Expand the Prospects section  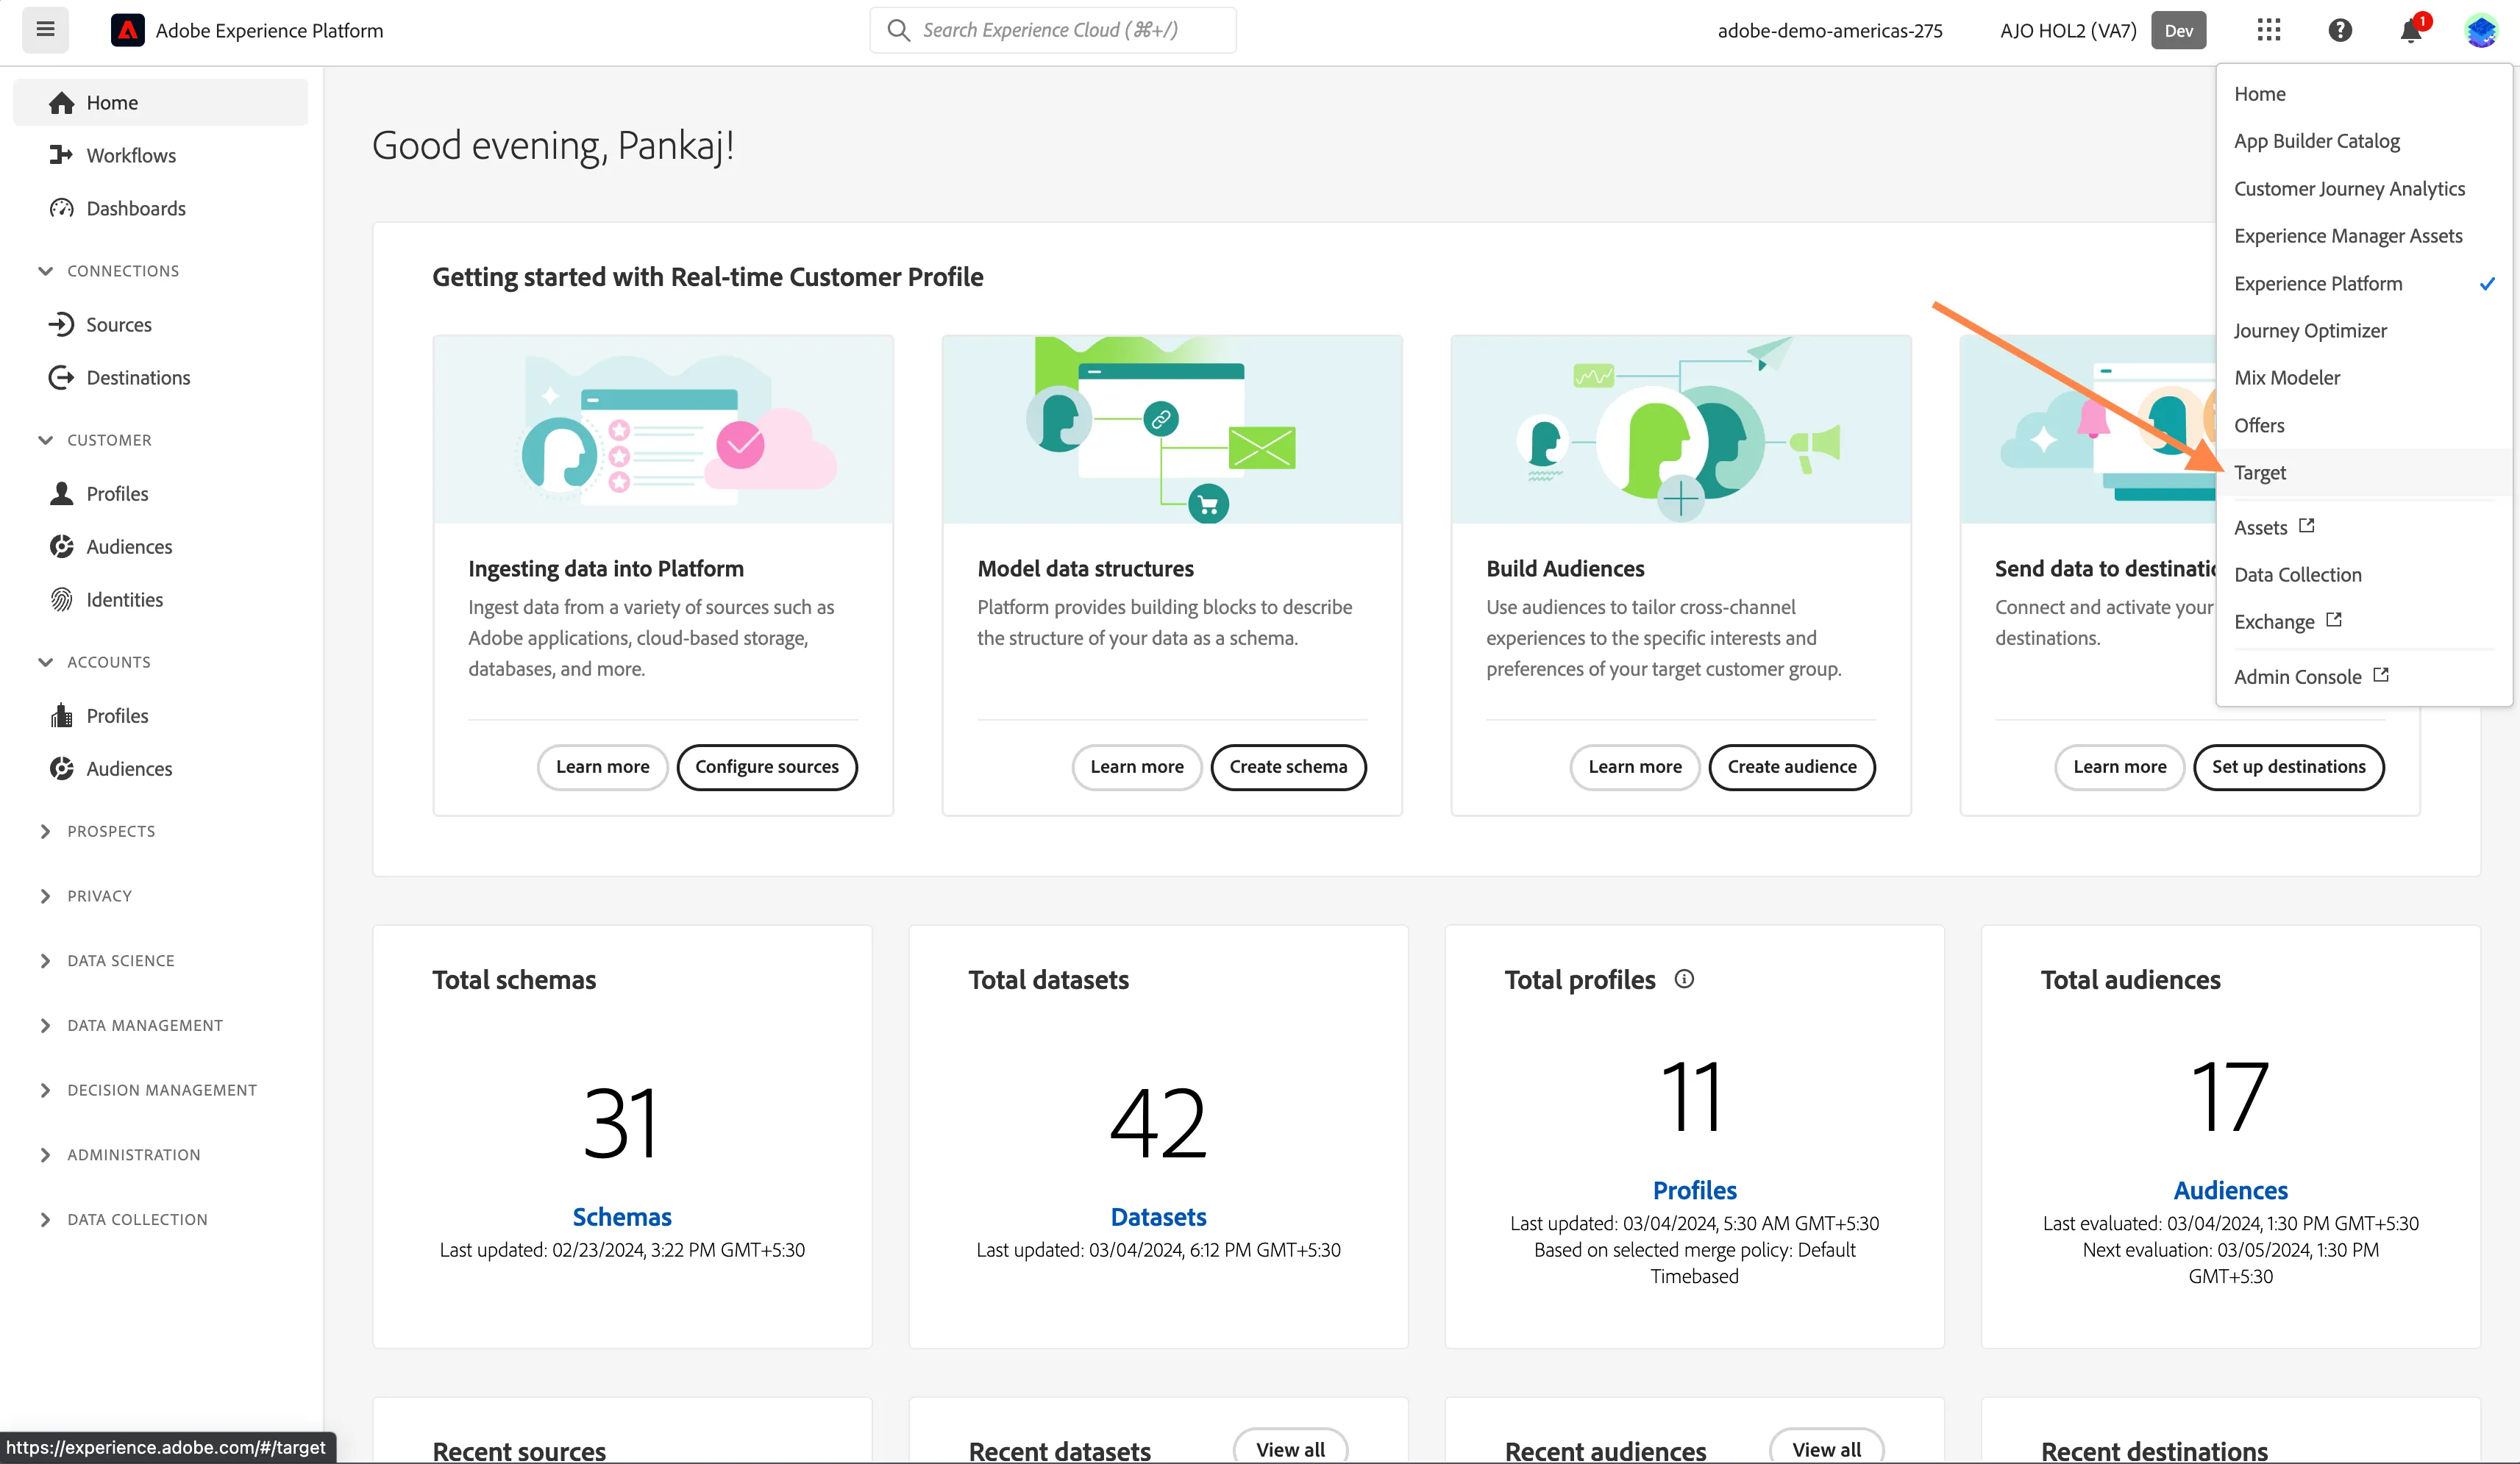pos(96,831)
